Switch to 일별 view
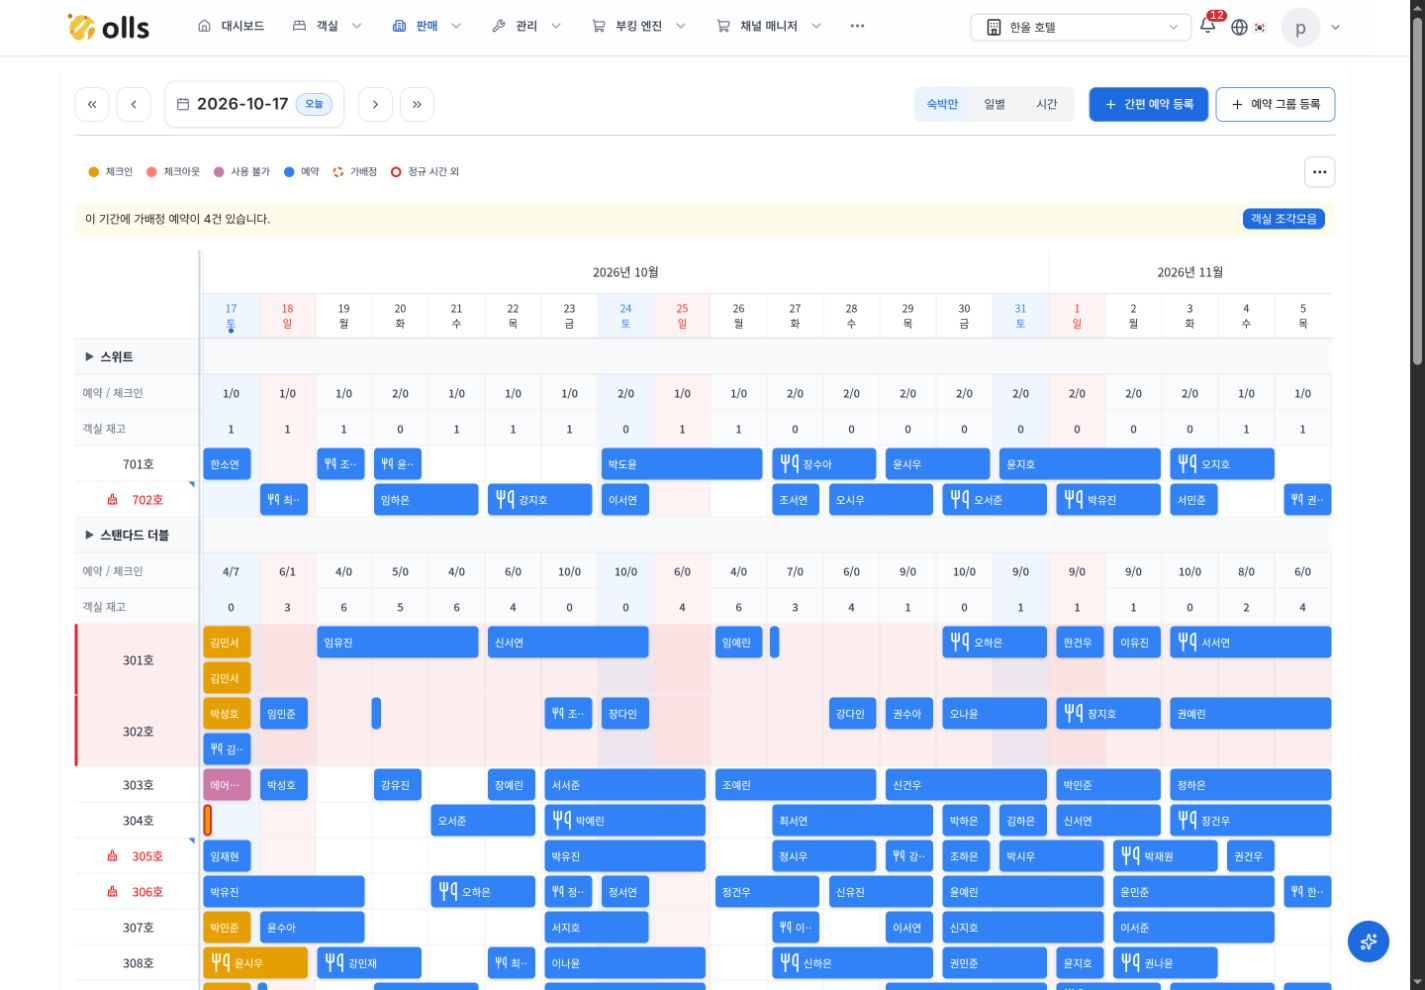 coord(994,104)
